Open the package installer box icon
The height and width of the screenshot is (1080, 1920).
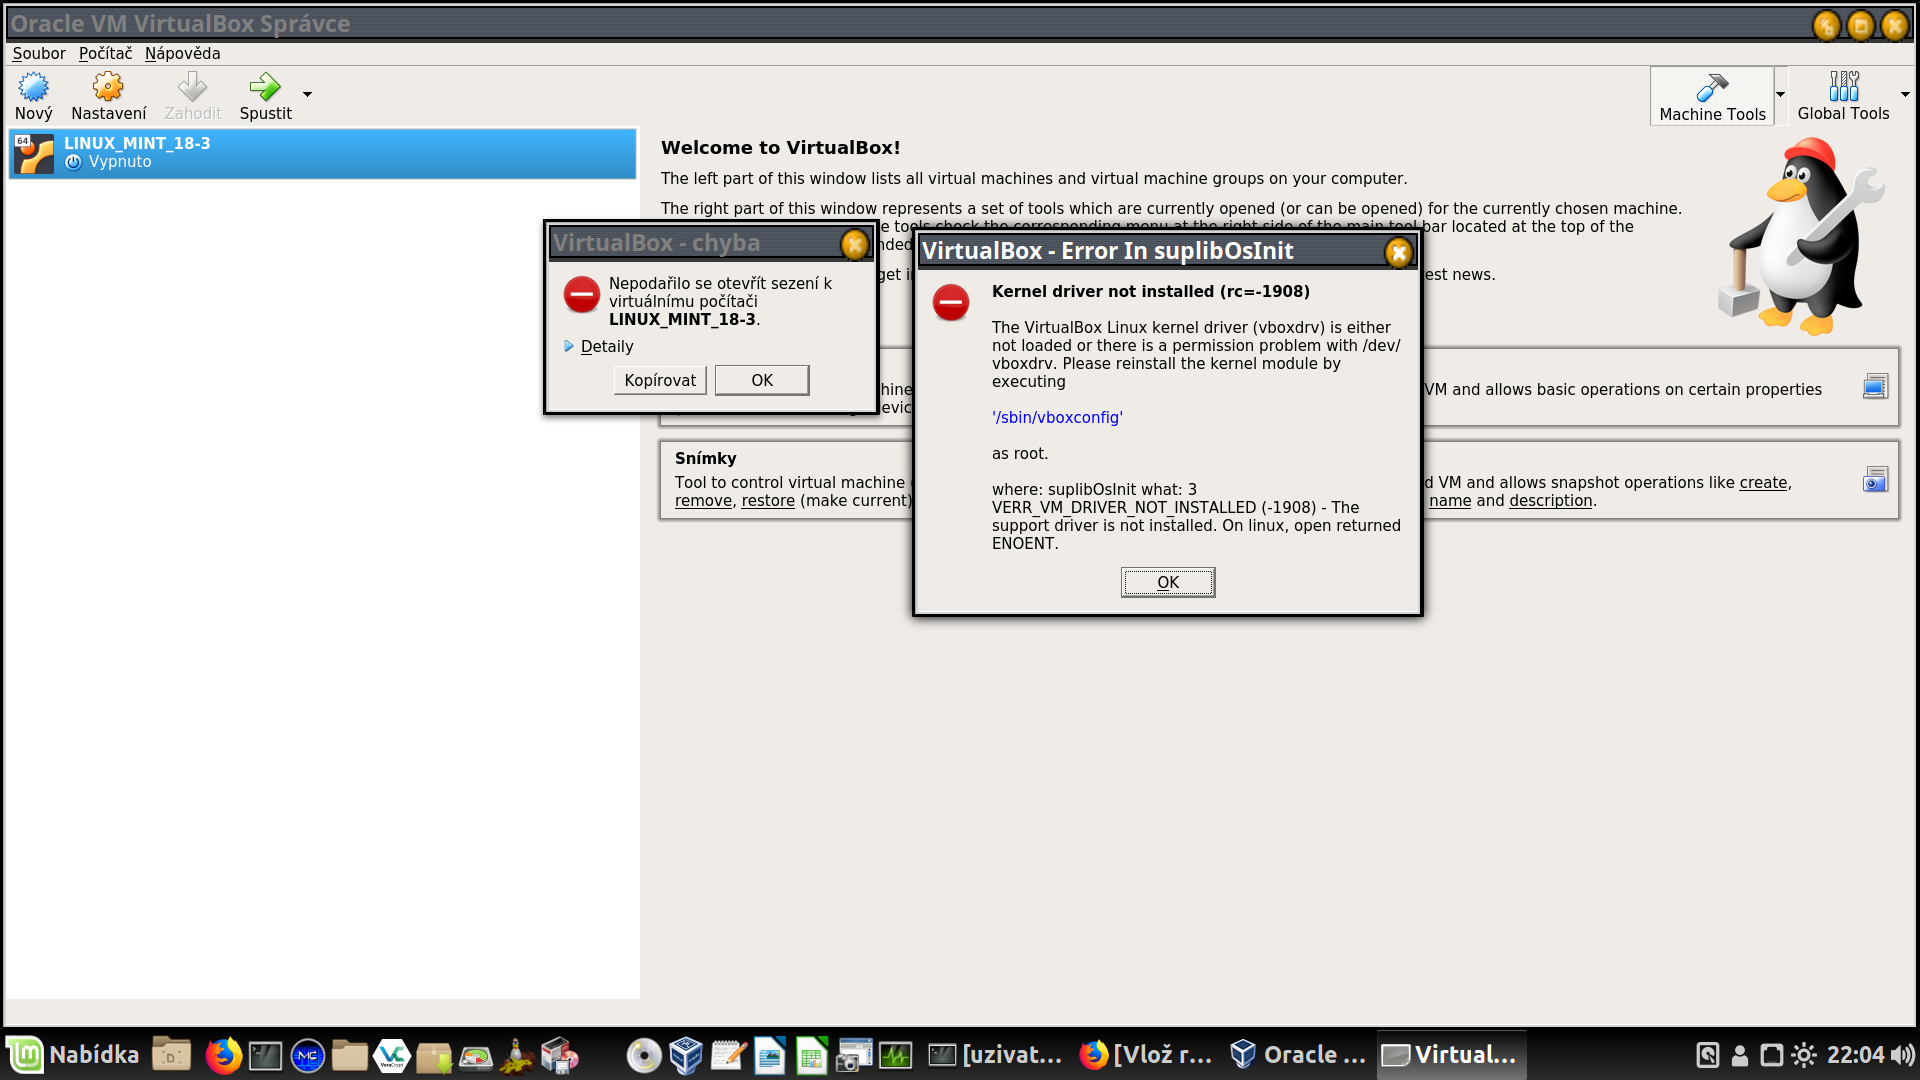pyautogui.click(x=433, y=1056)
